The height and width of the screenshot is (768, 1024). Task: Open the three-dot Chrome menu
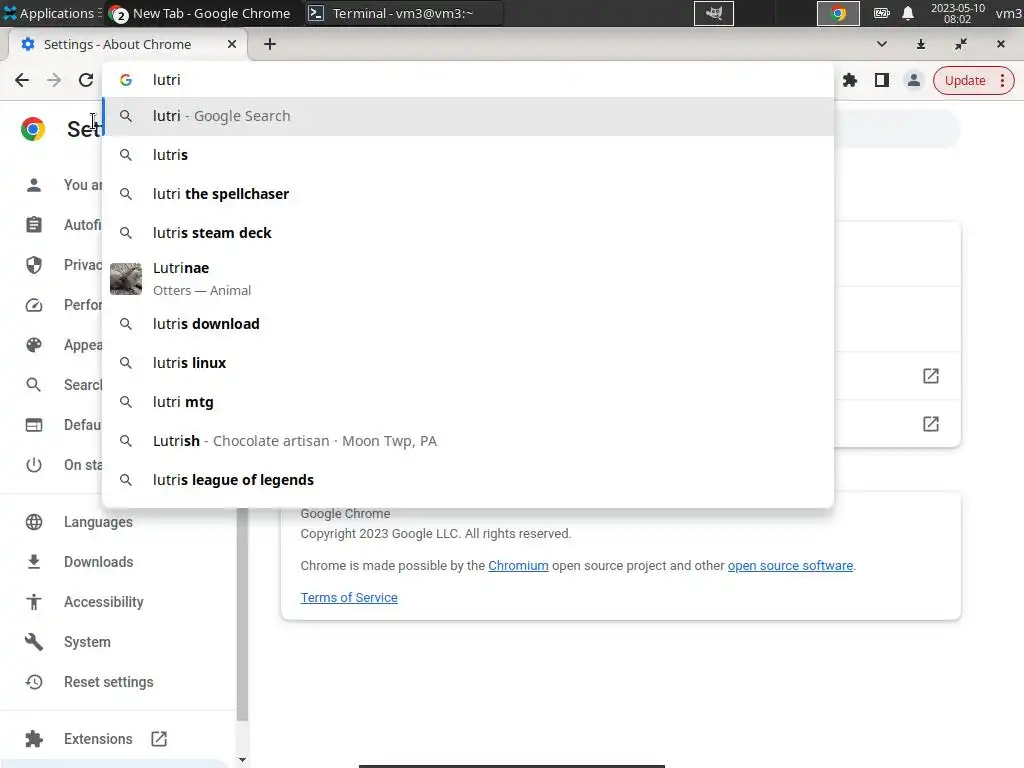1002,80
